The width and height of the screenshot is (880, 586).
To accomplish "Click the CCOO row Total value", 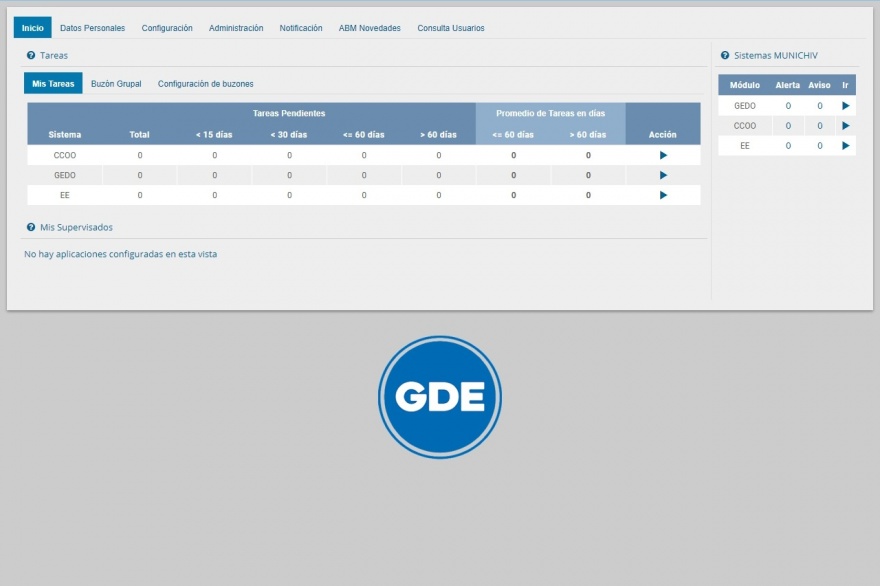I will [x=140, y=155].
